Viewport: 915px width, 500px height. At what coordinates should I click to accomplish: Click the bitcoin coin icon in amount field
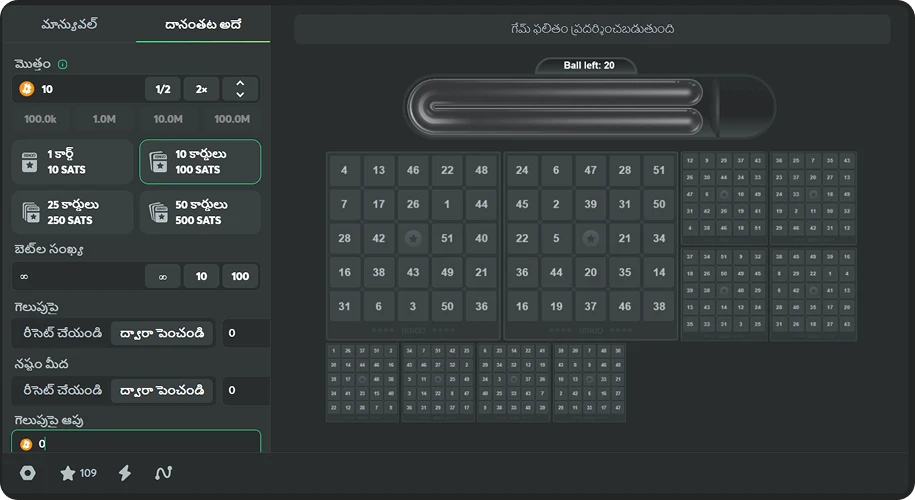pyautogui.click(x=27, y=89)
